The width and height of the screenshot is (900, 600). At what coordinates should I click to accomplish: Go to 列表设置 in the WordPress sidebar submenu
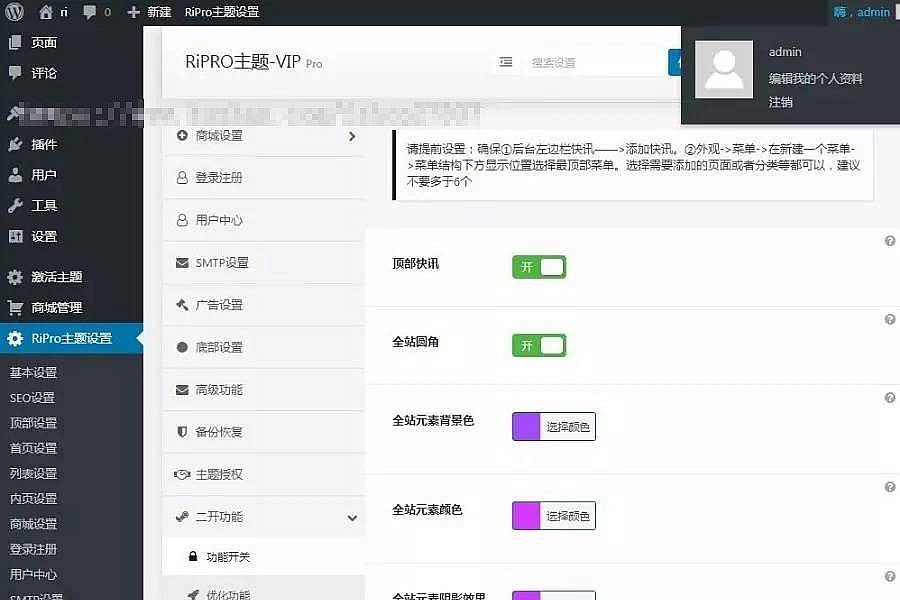click(33, 473)
